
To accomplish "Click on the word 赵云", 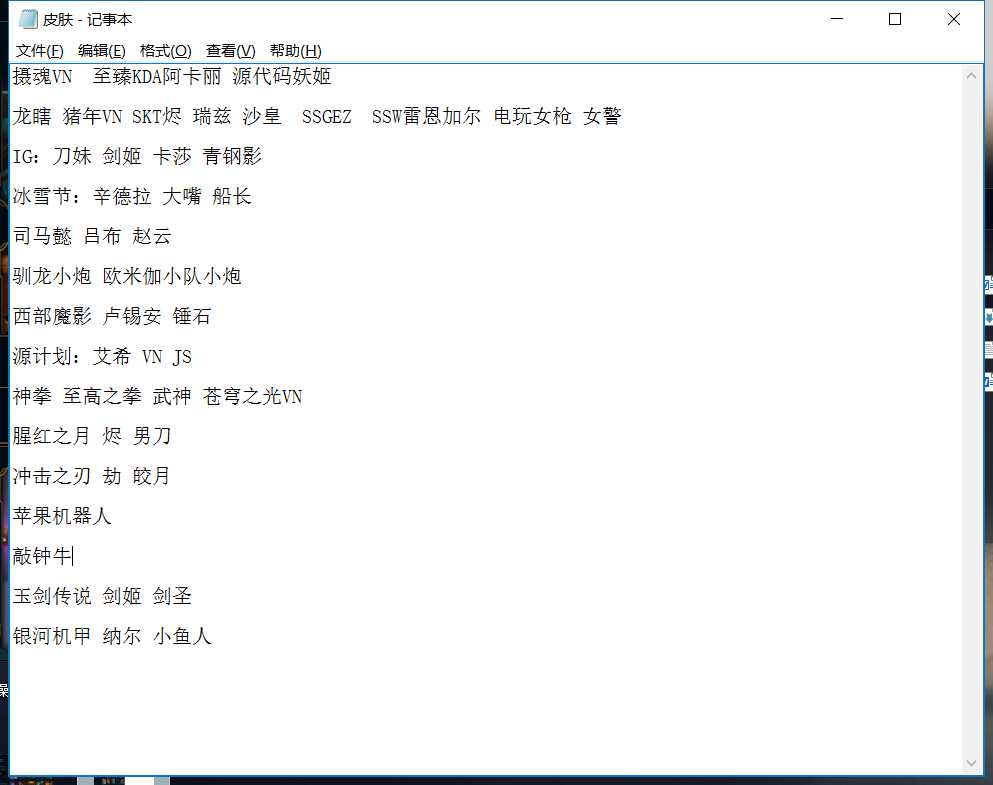I will coord(152,236).
